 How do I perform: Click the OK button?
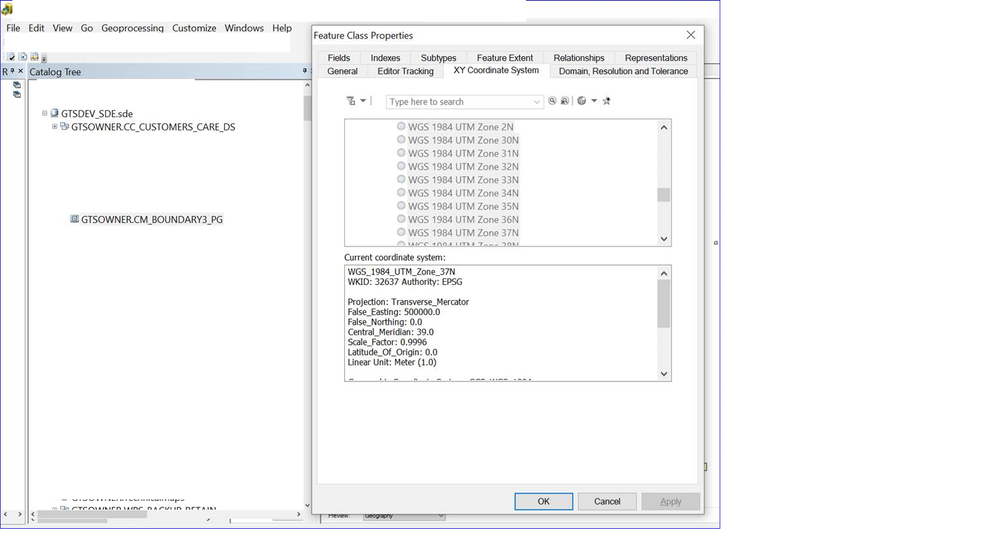point(544,501)
